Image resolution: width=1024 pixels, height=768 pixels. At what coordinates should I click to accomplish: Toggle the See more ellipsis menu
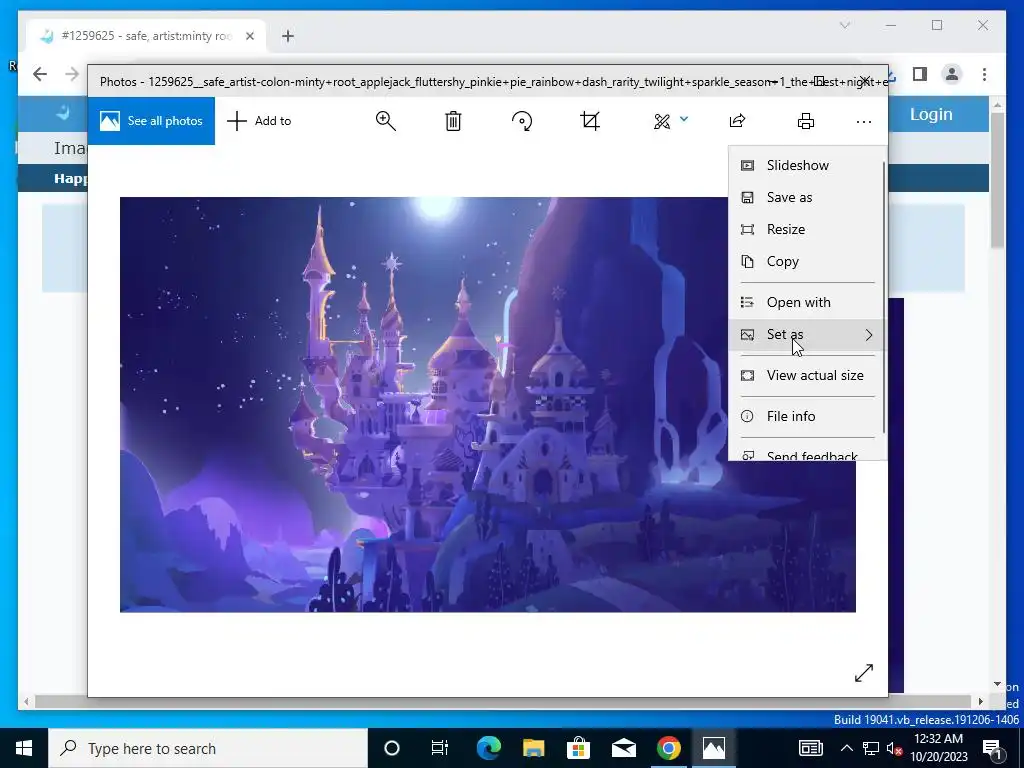(863, 121)
